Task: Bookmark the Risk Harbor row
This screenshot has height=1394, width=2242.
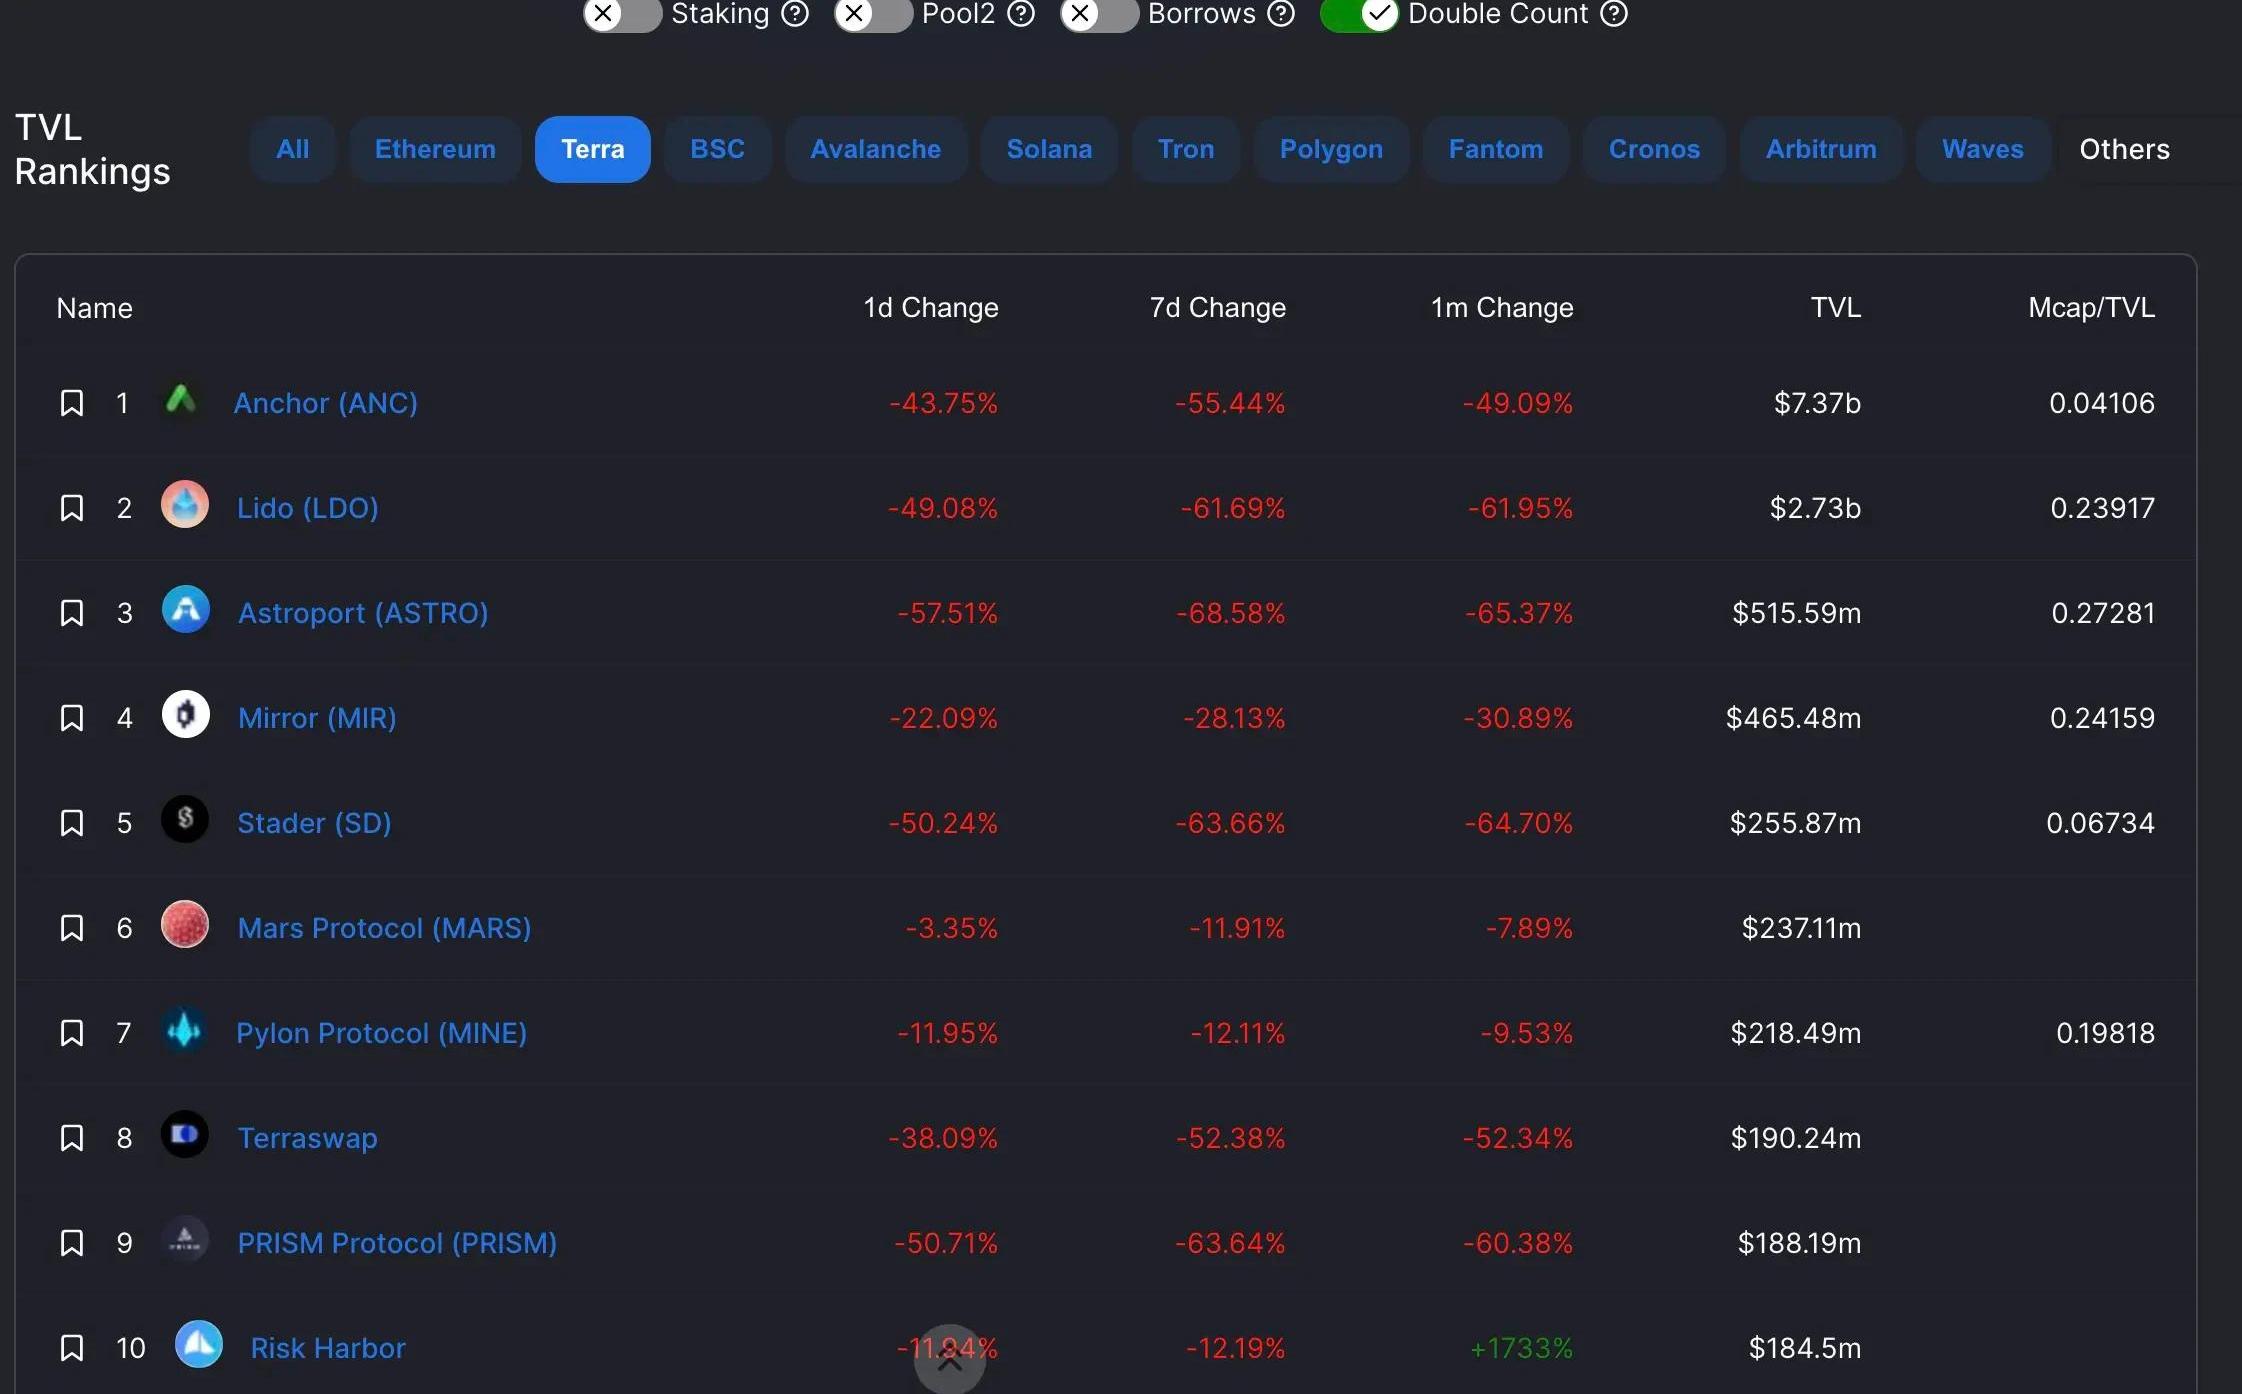Action: (72, 1348)
